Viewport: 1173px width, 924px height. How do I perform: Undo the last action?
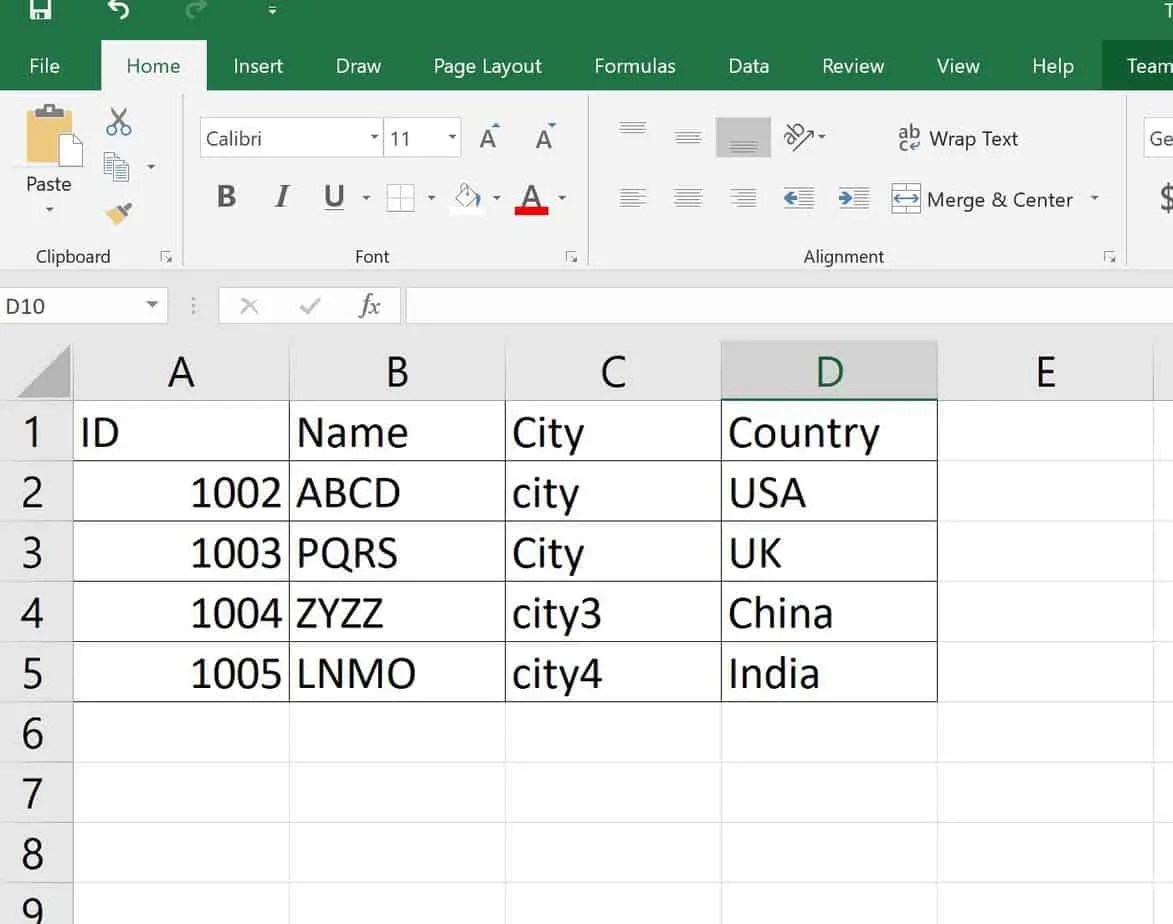[x=118, y=9]
